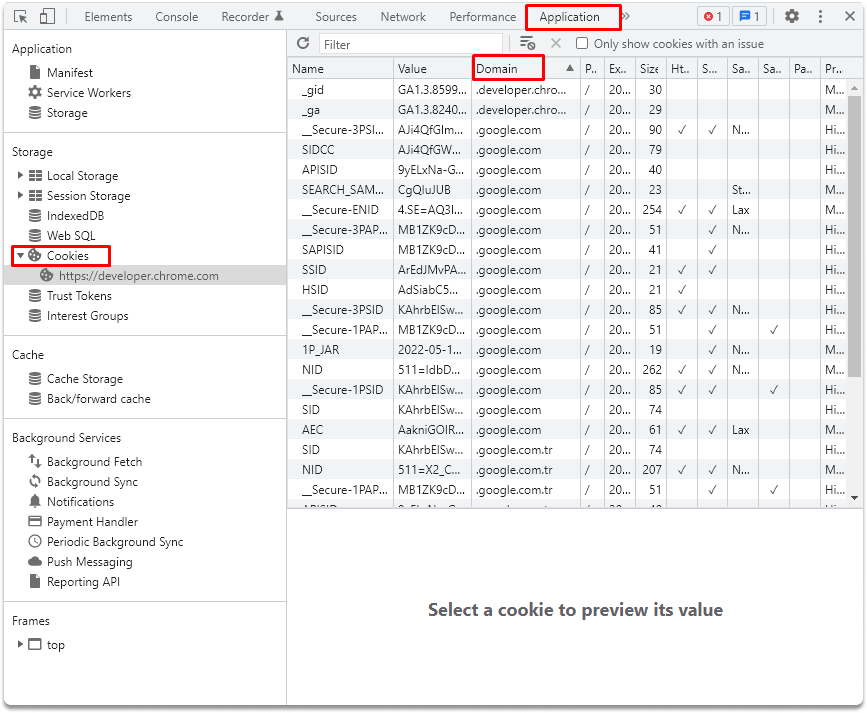867x713 pixels.
Task: Switch to the Performance tab
Action: 482,17
